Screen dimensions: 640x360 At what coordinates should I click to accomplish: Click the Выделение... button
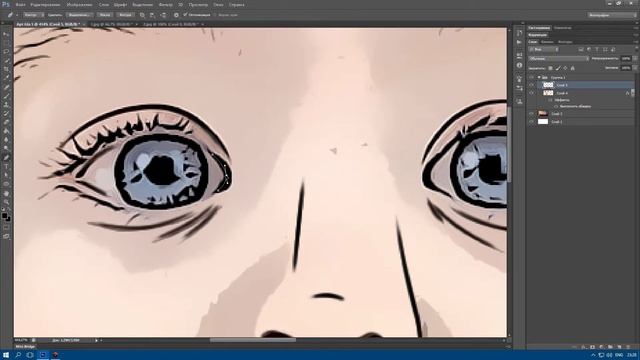coord(79,15)
